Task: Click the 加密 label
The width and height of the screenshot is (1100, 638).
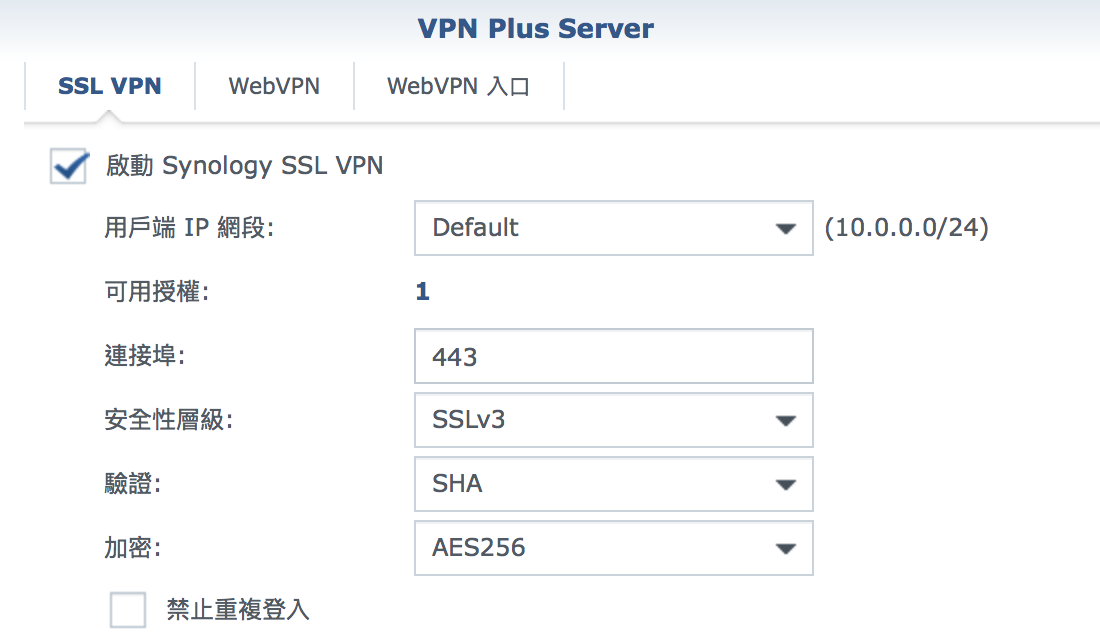Action: (132, 548)
